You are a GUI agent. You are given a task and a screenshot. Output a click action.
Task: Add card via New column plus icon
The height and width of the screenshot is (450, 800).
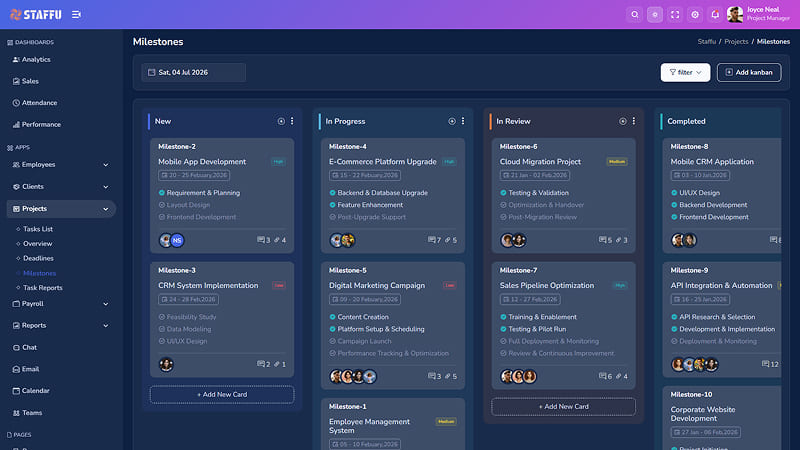point(281,121)
